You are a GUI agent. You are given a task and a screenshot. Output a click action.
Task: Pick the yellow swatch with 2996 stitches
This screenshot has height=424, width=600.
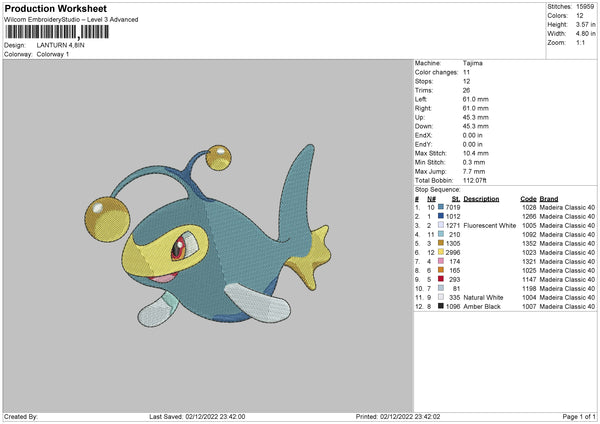coord(441,253)
